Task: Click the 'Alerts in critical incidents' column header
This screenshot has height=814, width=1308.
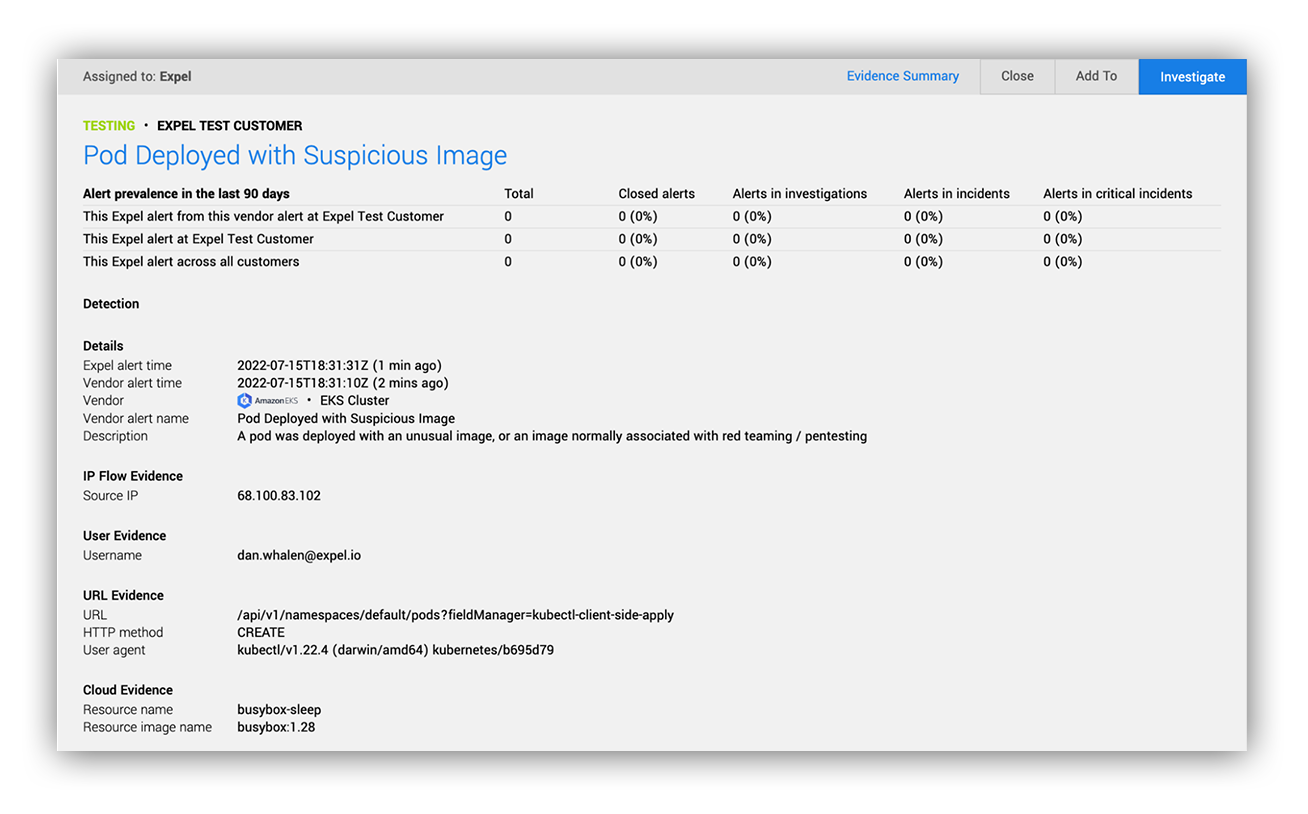Action: [x=1118, y=194]
